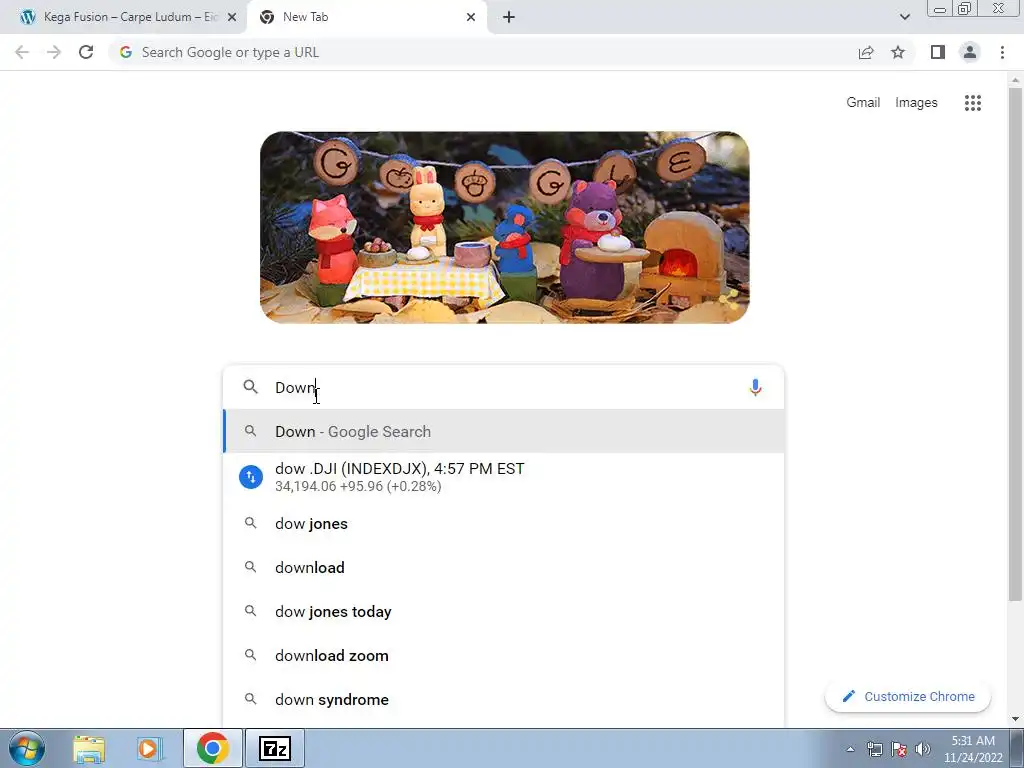
Task: Choose the 'Down - Google Search' suggestion
Action: click(x=504, y=431)
